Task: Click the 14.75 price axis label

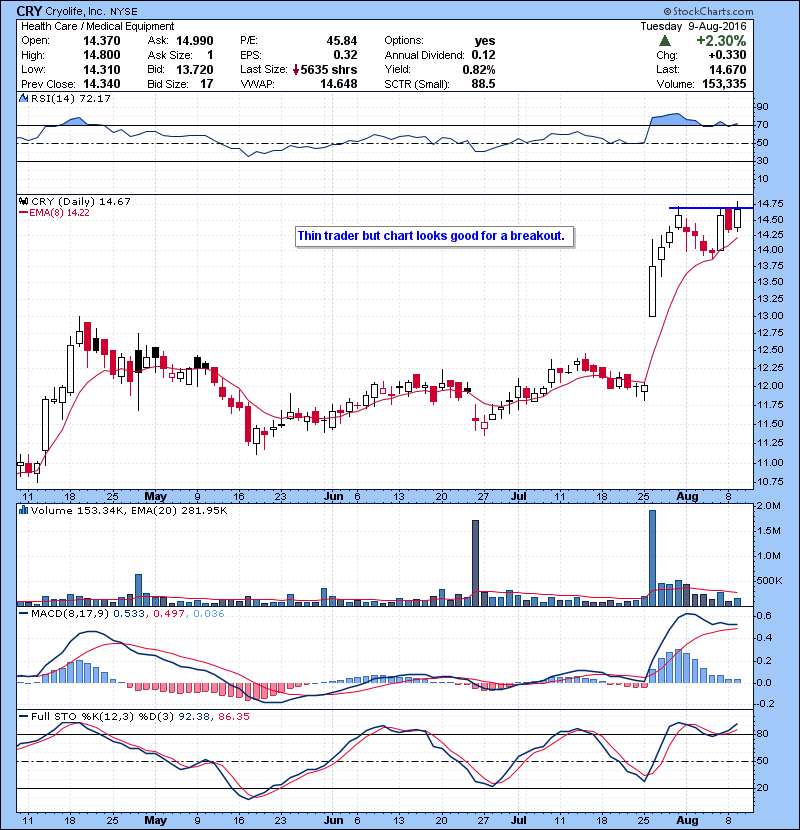Action: coord(770,204)
